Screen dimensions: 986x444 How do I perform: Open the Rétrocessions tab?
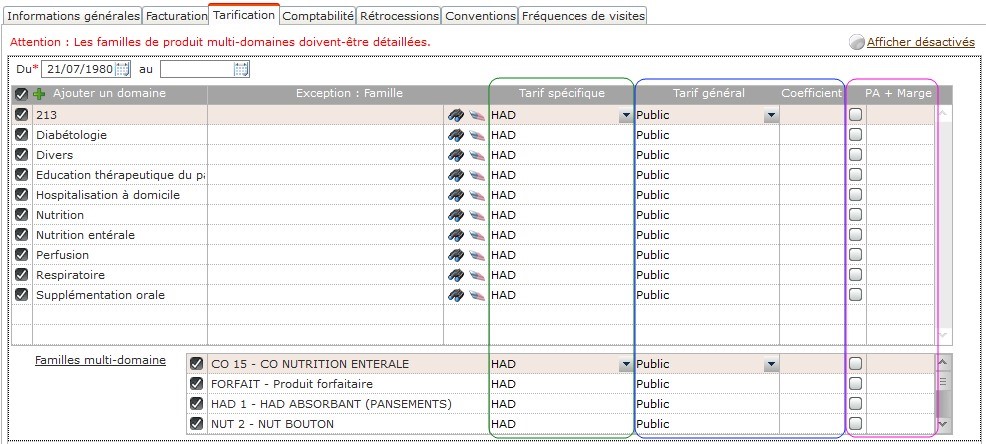[x=399, y=16]
